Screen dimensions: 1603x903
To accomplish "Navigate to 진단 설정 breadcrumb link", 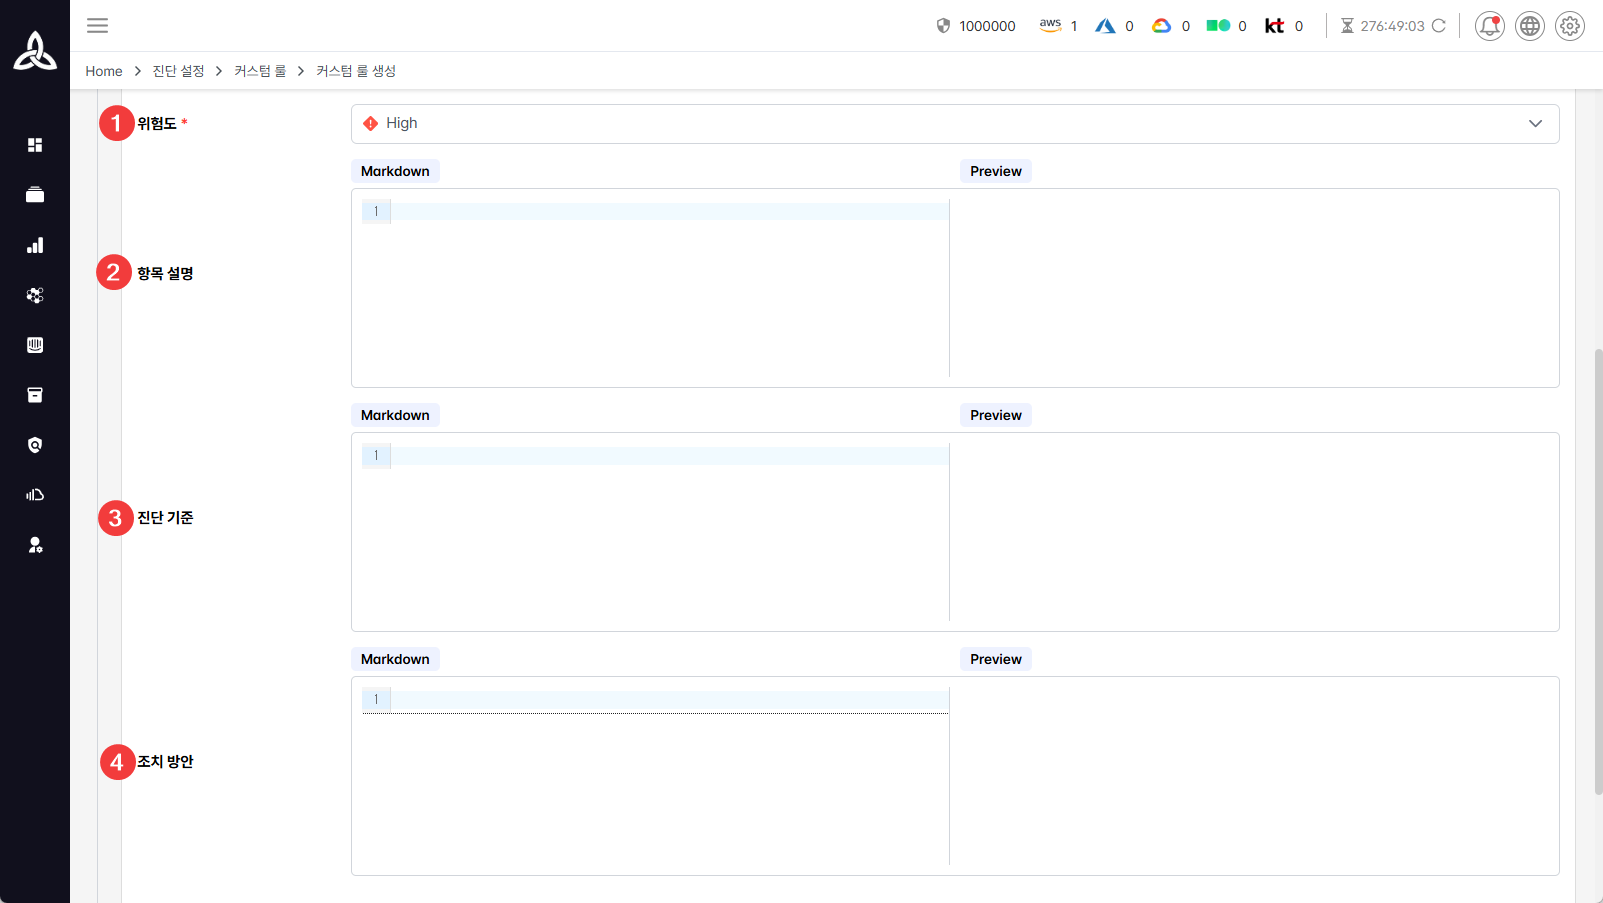I will pos(178,71).
